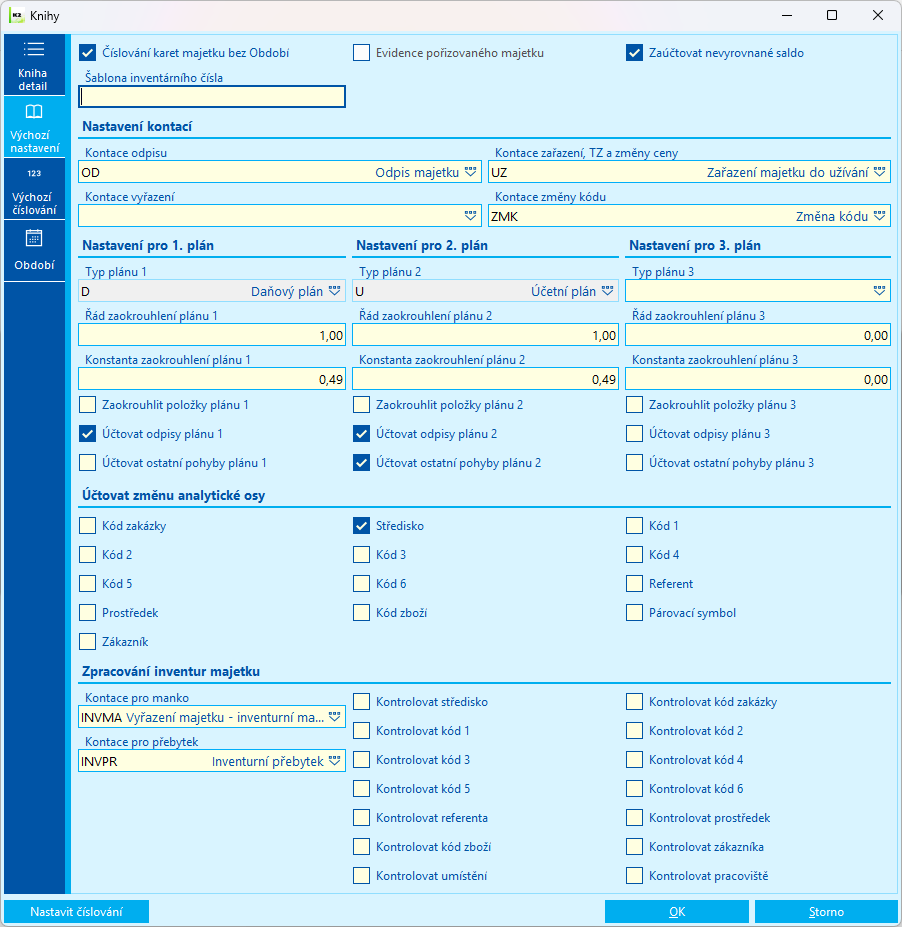Maximize the Knihy window
The height and width of the screenshot is (927, 902).
click(832, 15)
